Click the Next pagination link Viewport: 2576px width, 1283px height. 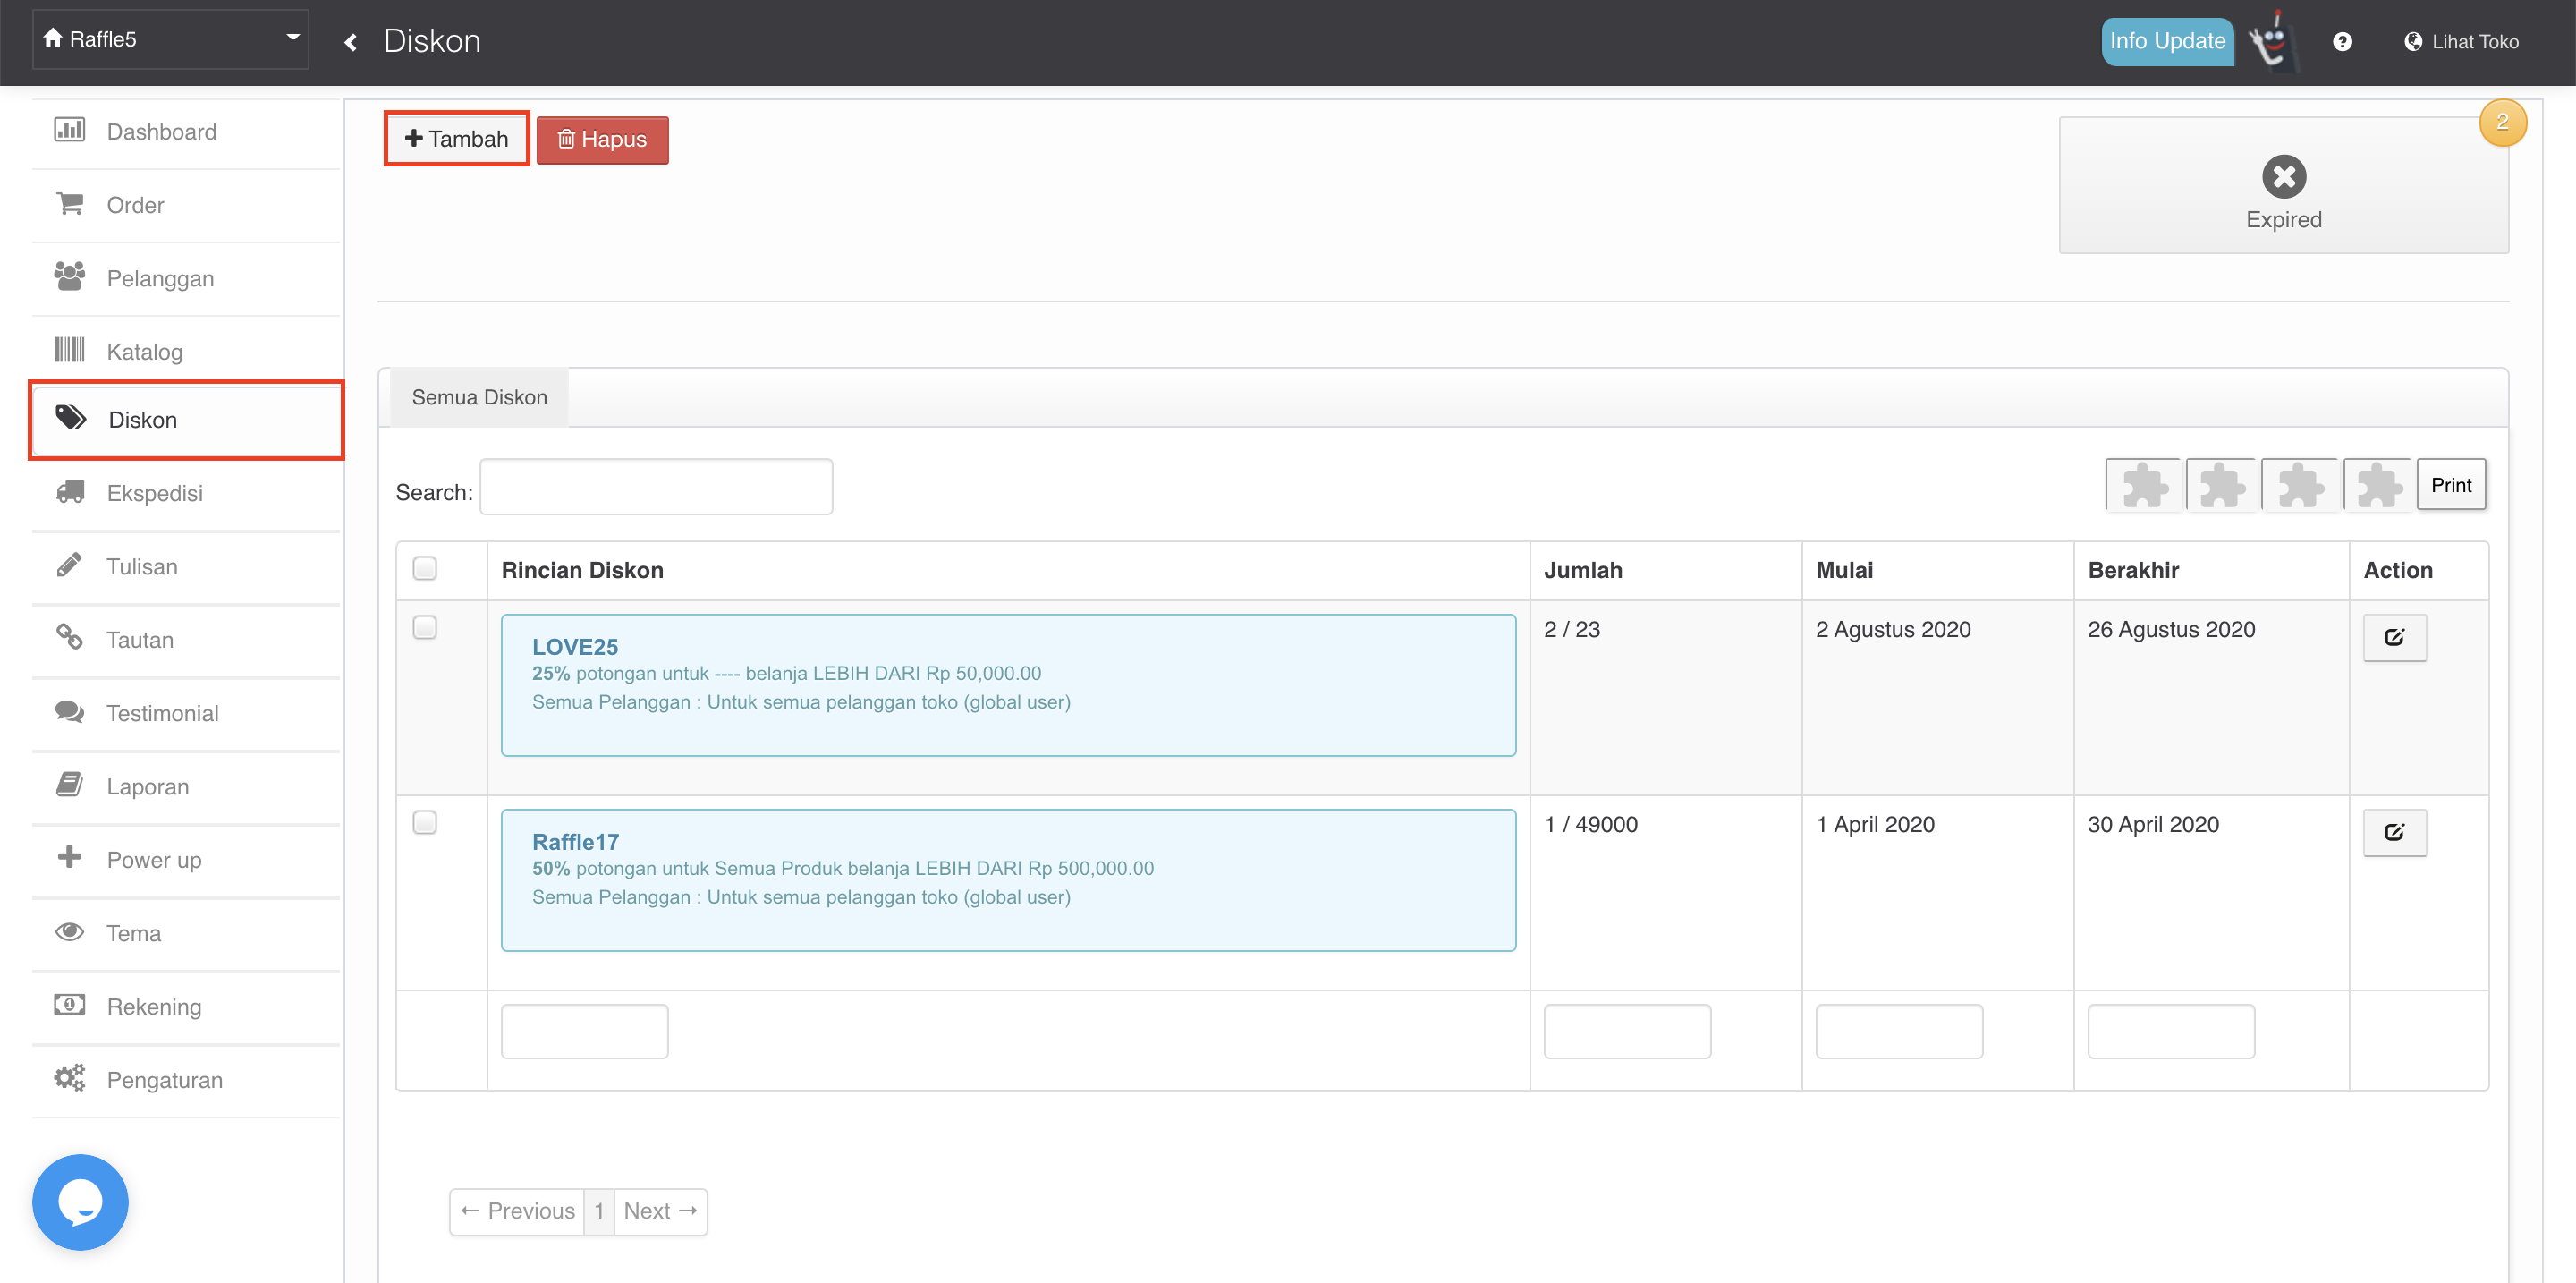point(660,1211)
